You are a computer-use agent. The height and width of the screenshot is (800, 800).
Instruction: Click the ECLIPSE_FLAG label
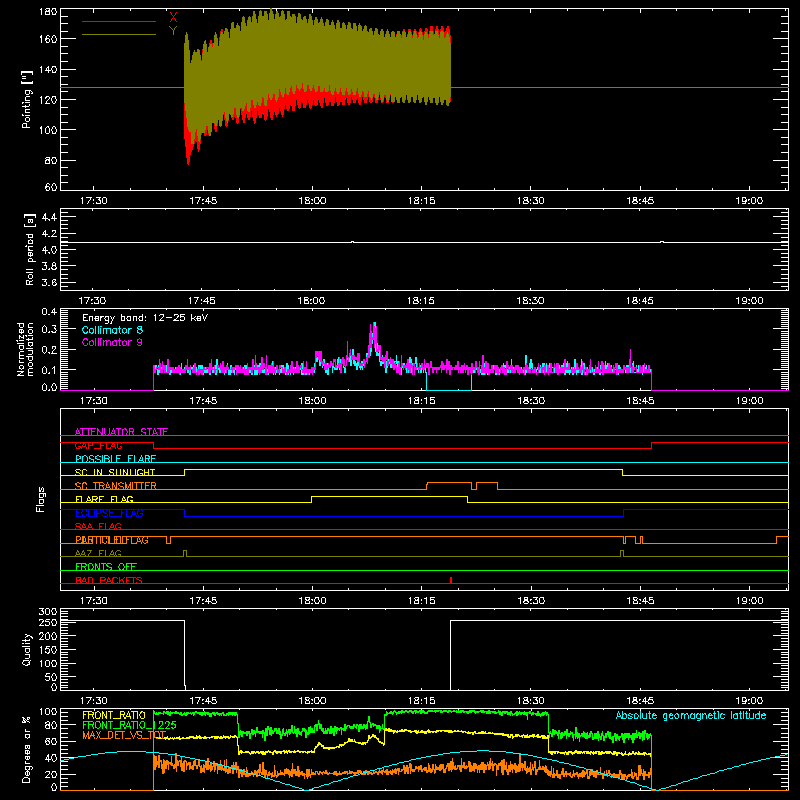pos(109,513)
